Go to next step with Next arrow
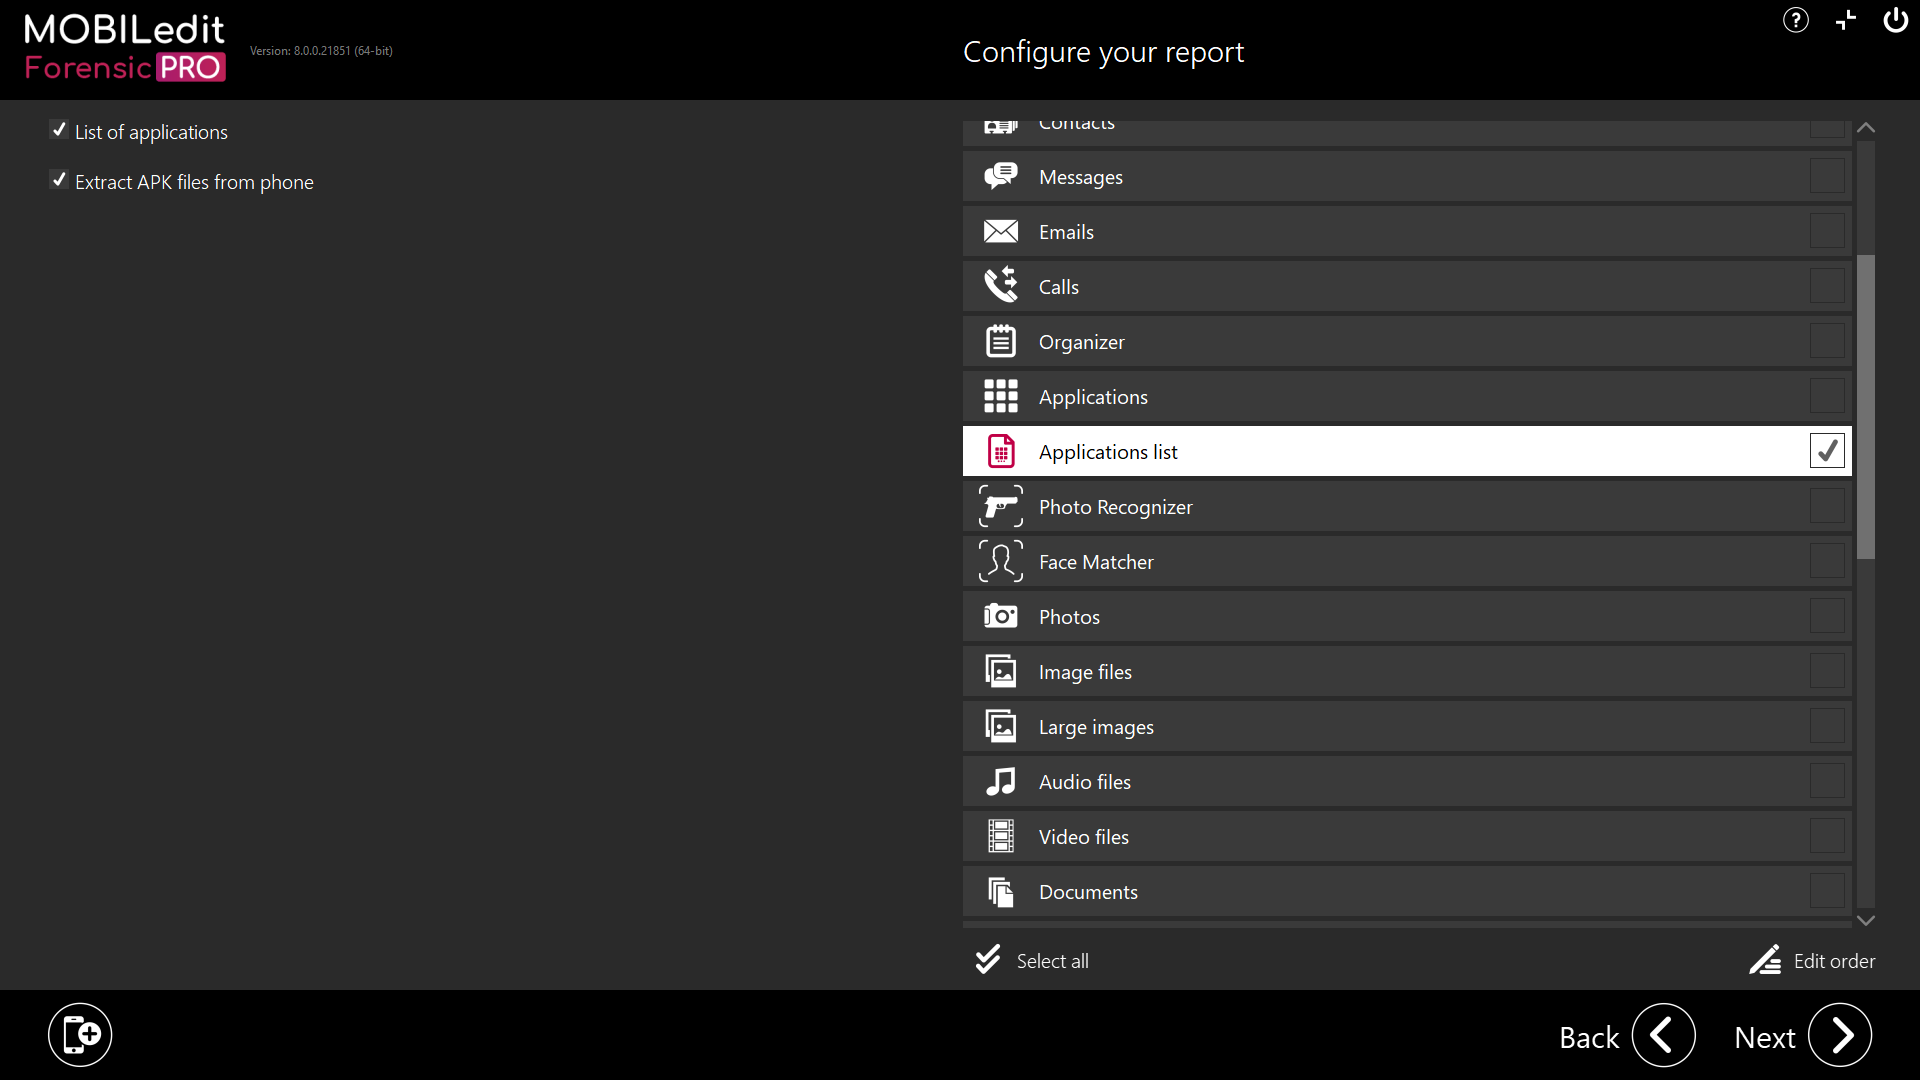1920x1080 pixels. pos(1839,1035)
